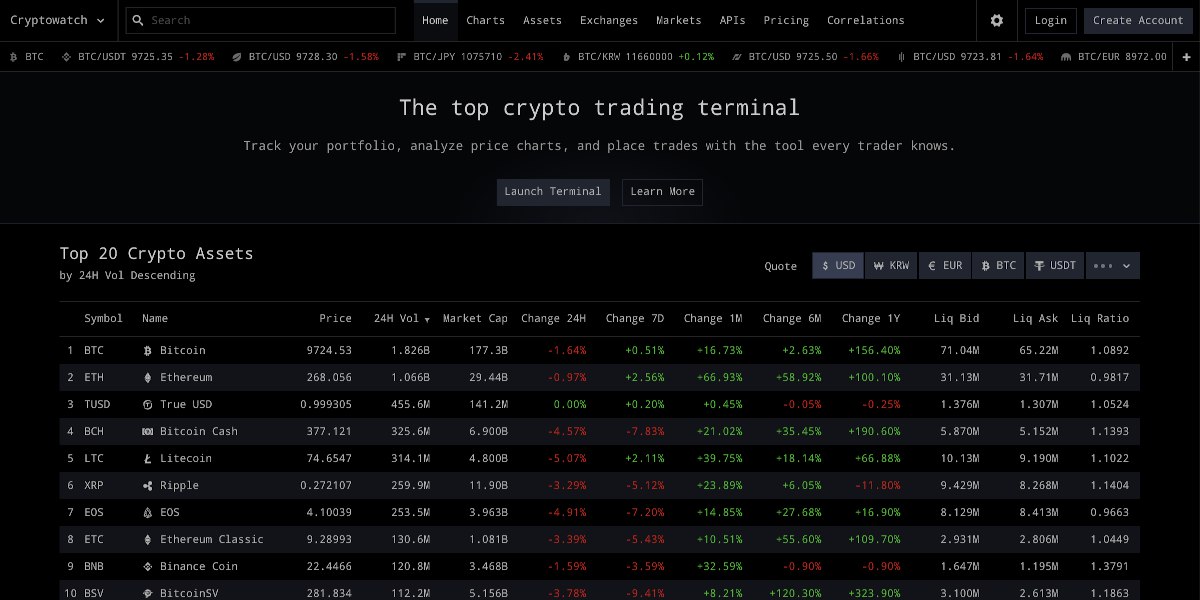This screenshot has height=600, width=1200.
Task: Sort table by Change 1Y column
Action: [871, 318]
